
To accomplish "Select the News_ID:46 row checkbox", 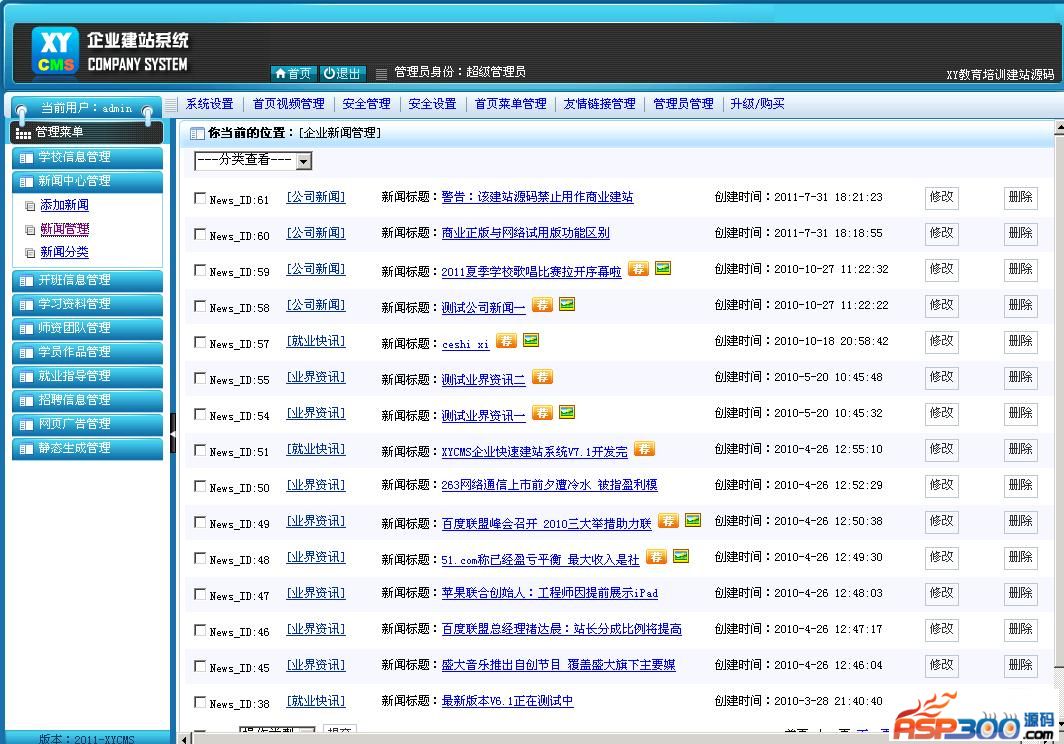I will pyautogui.click(x=200, y=630).
